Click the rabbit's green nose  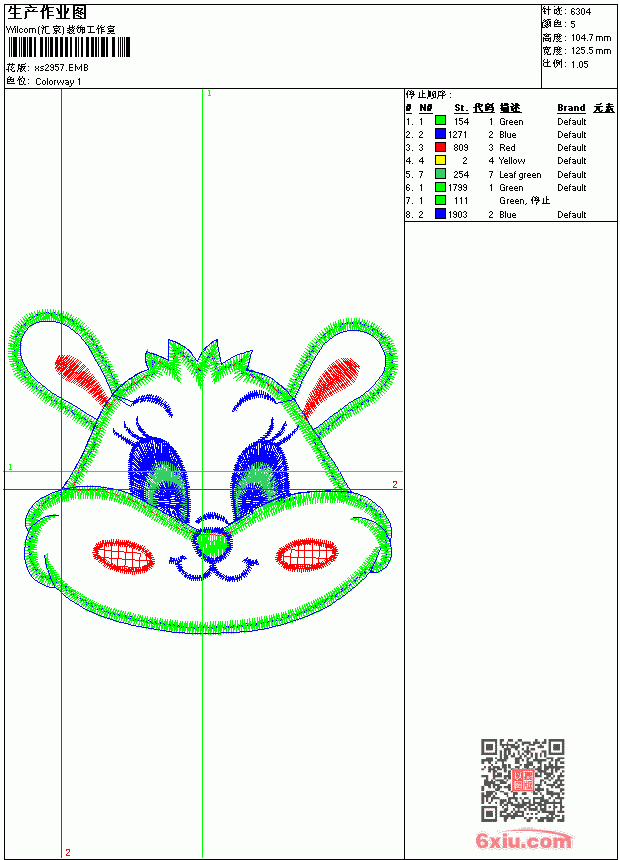[x=212, y=544]
